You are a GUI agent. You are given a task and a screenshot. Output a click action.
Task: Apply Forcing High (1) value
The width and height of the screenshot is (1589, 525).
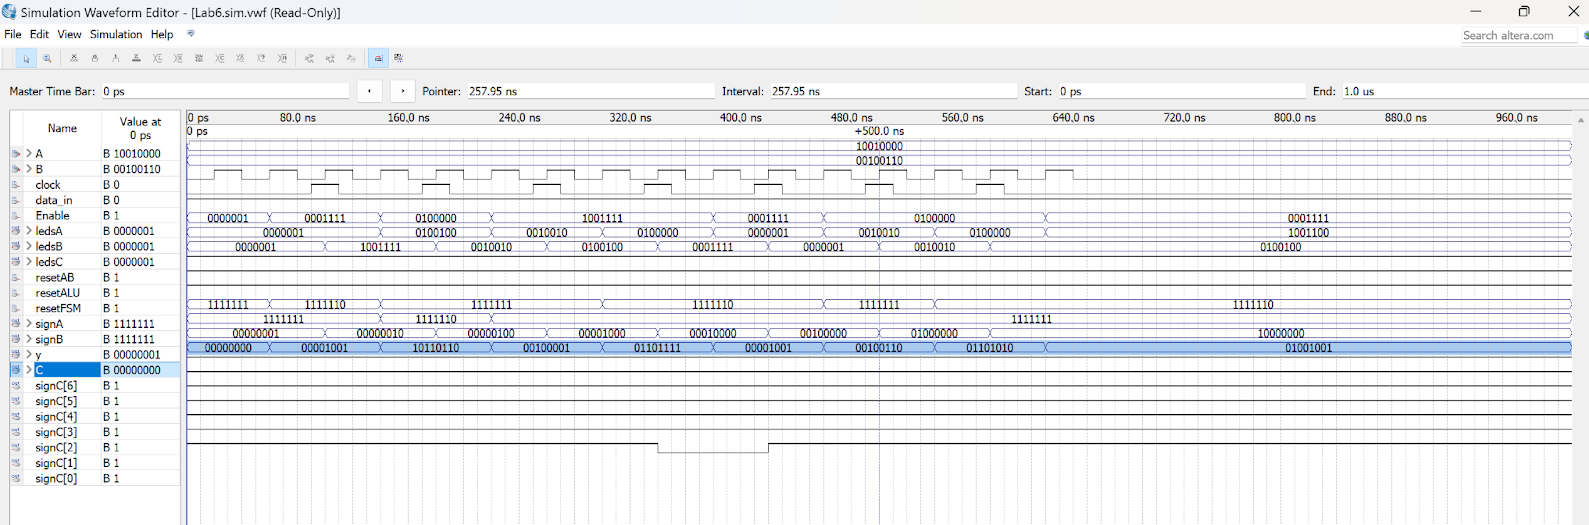point(116,58)
